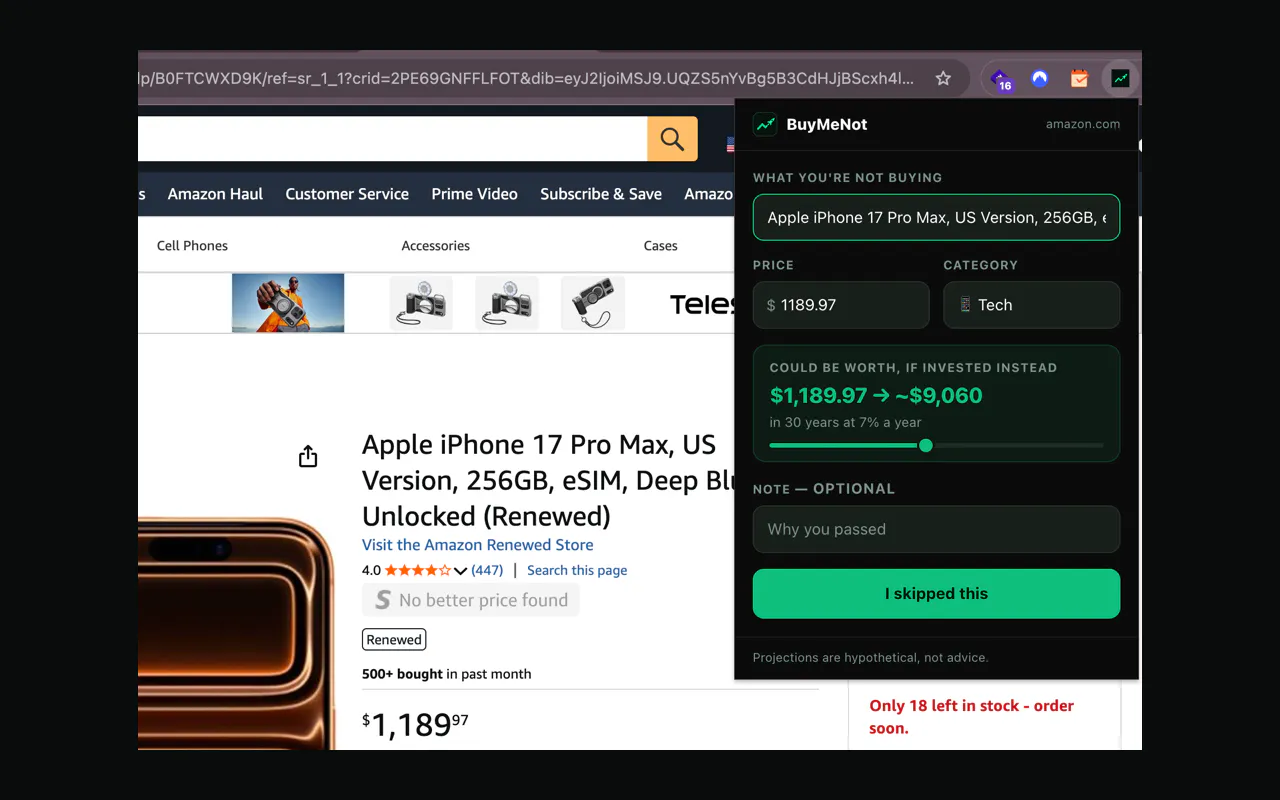Open the (447) ratings link
This screenshot has height=800, width=1280.
[487, 571]
